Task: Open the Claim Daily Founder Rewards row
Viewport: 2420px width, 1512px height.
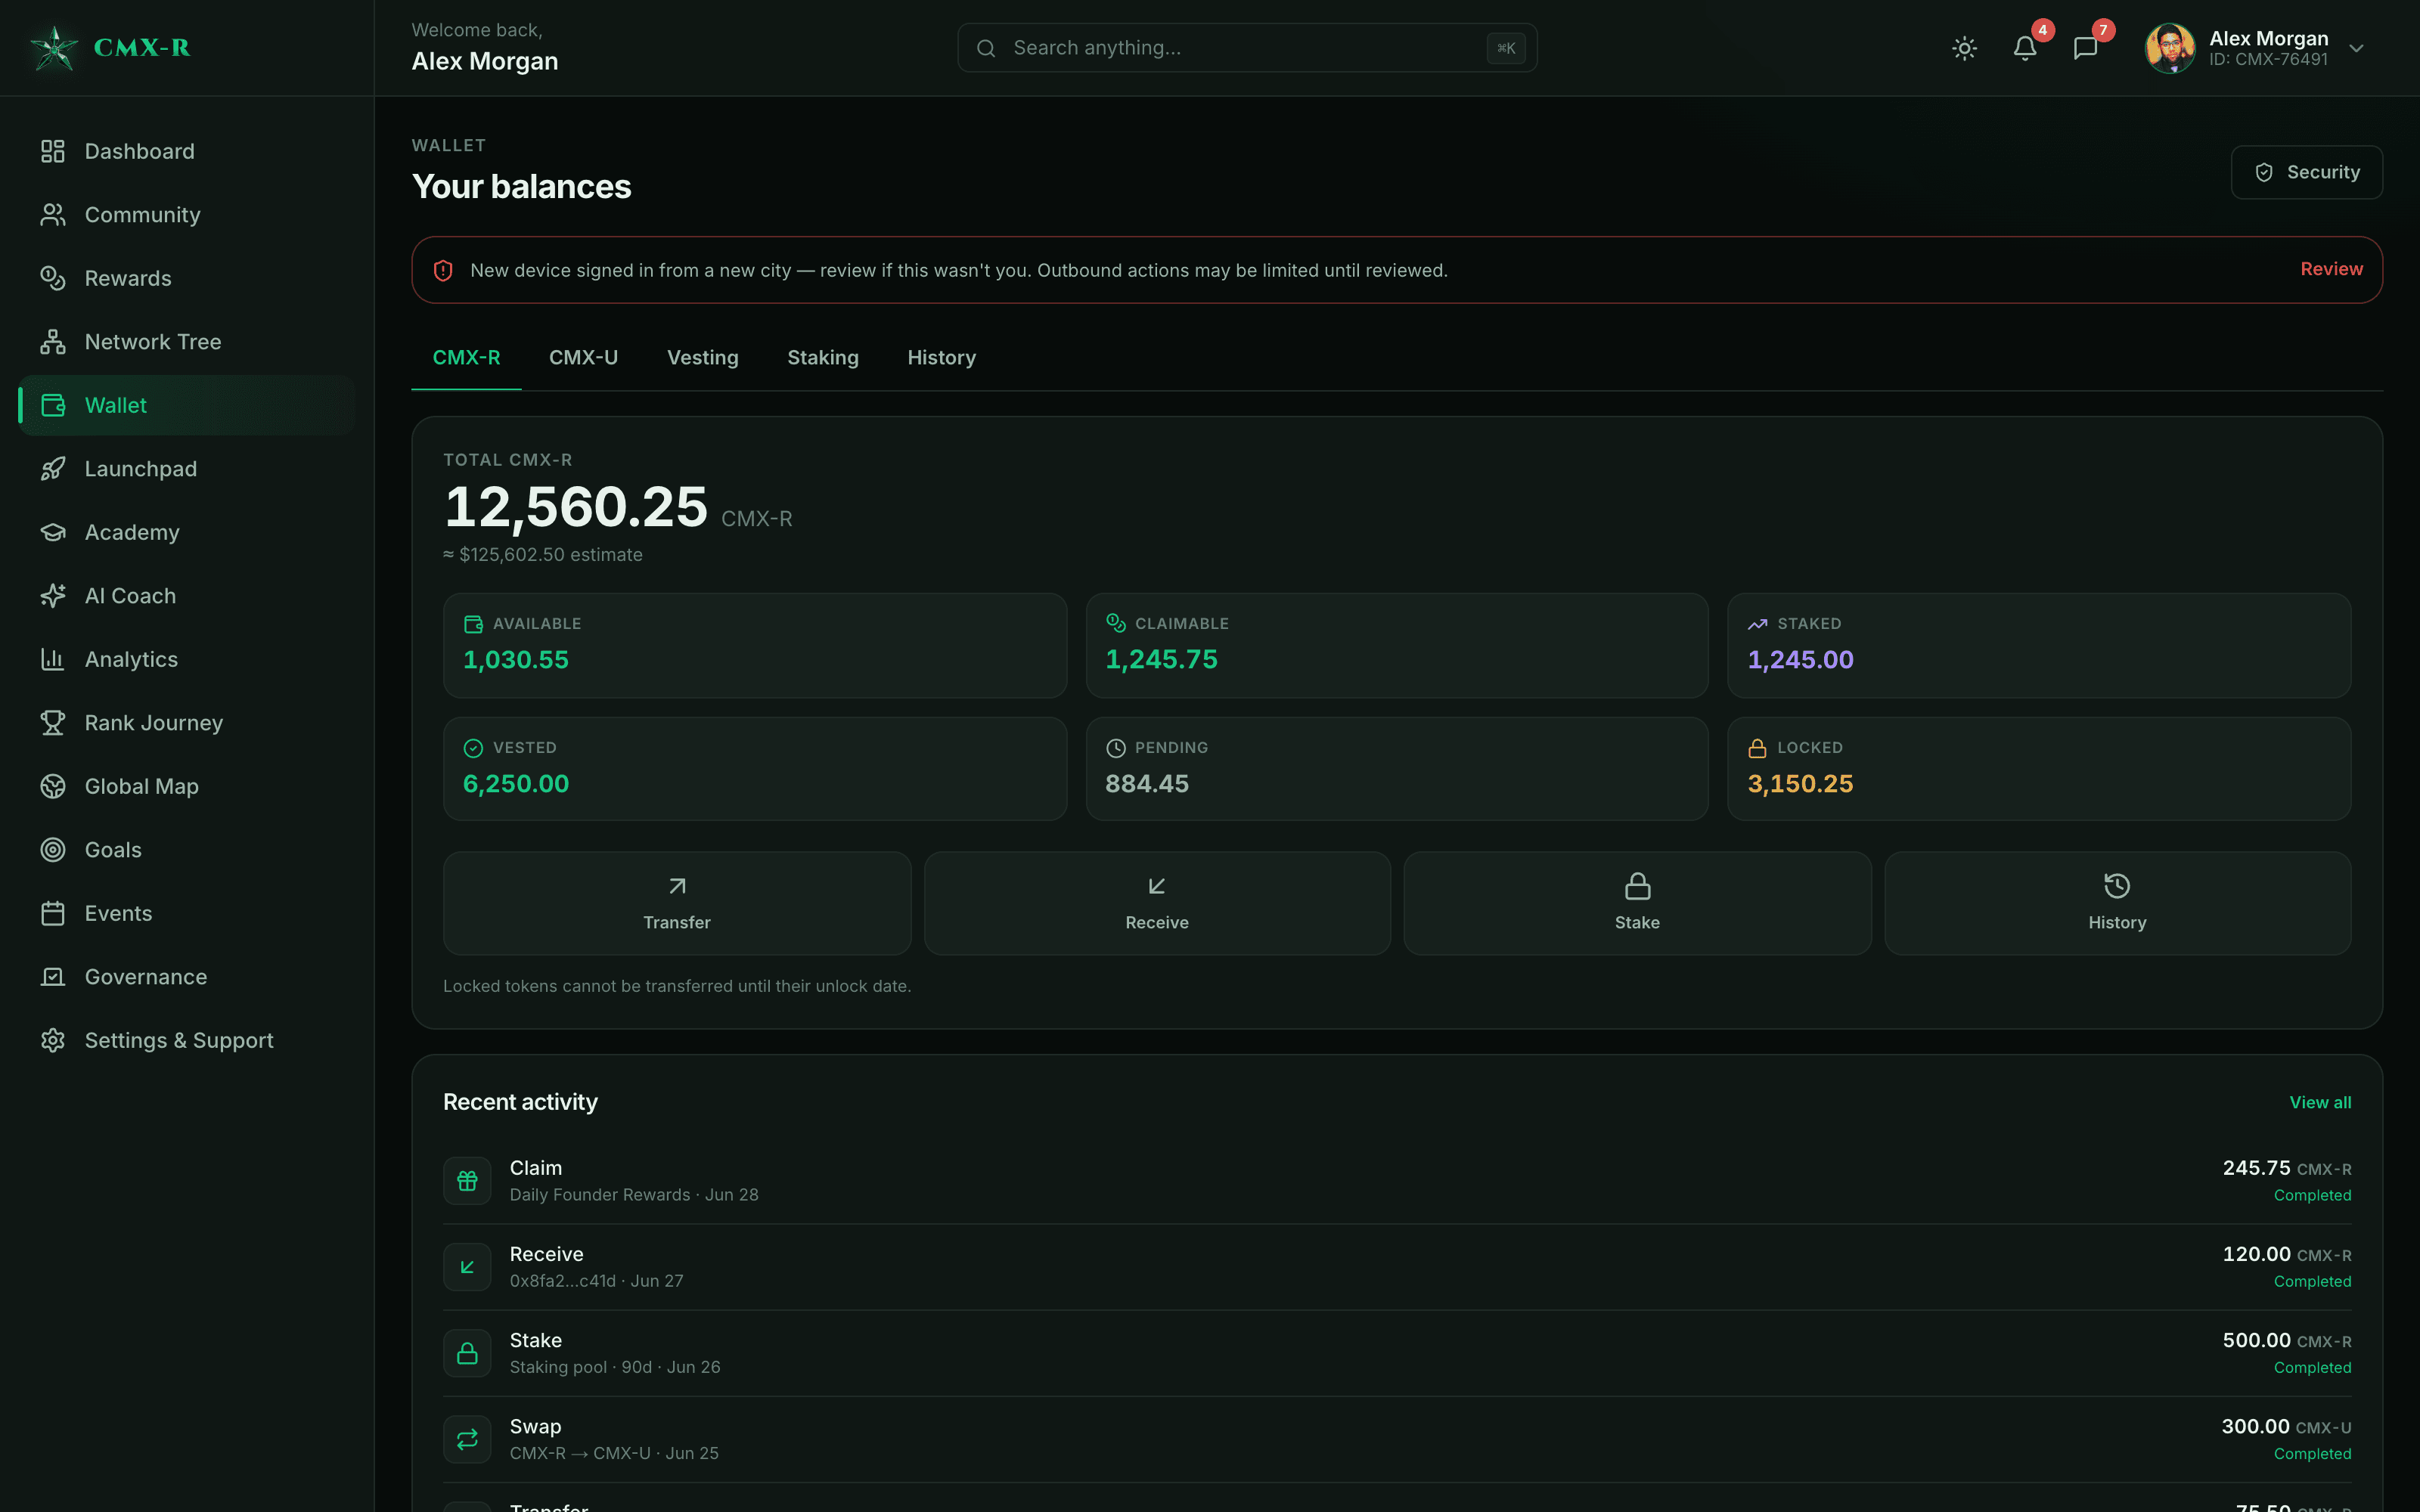Action: [1397, 1181]
